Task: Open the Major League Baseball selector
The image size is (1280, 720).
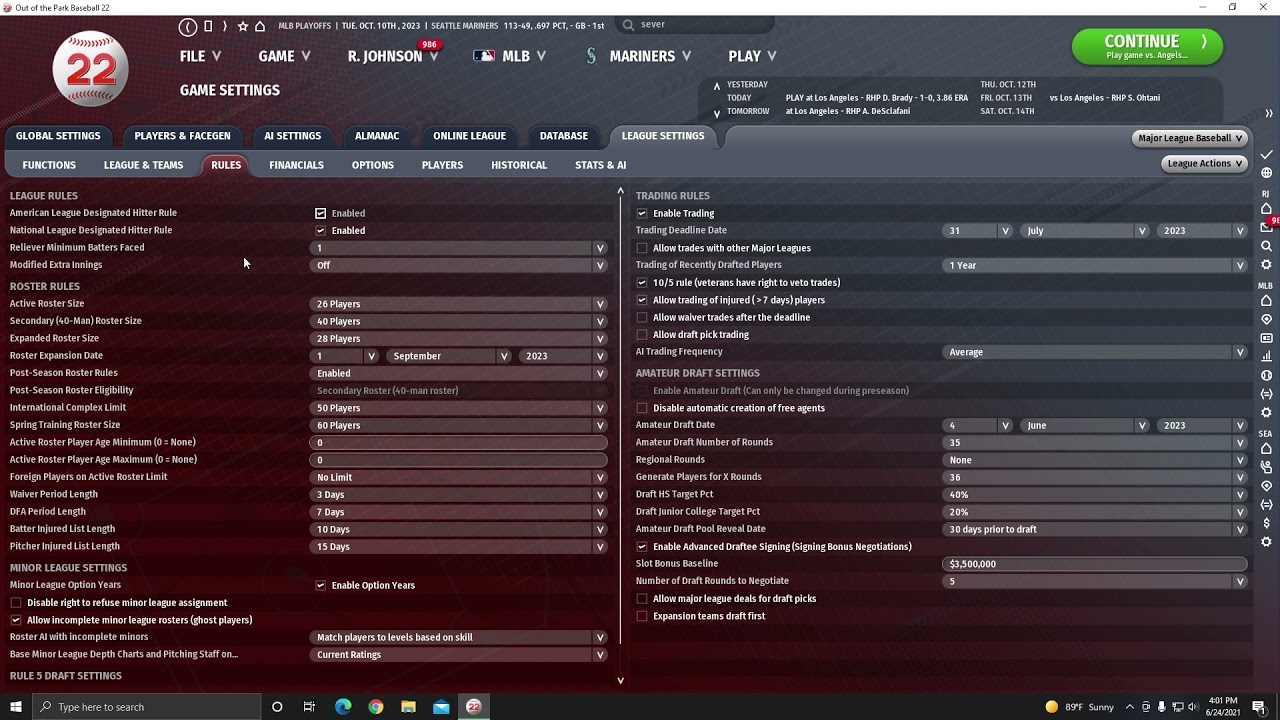Action: pos(1190,138)
